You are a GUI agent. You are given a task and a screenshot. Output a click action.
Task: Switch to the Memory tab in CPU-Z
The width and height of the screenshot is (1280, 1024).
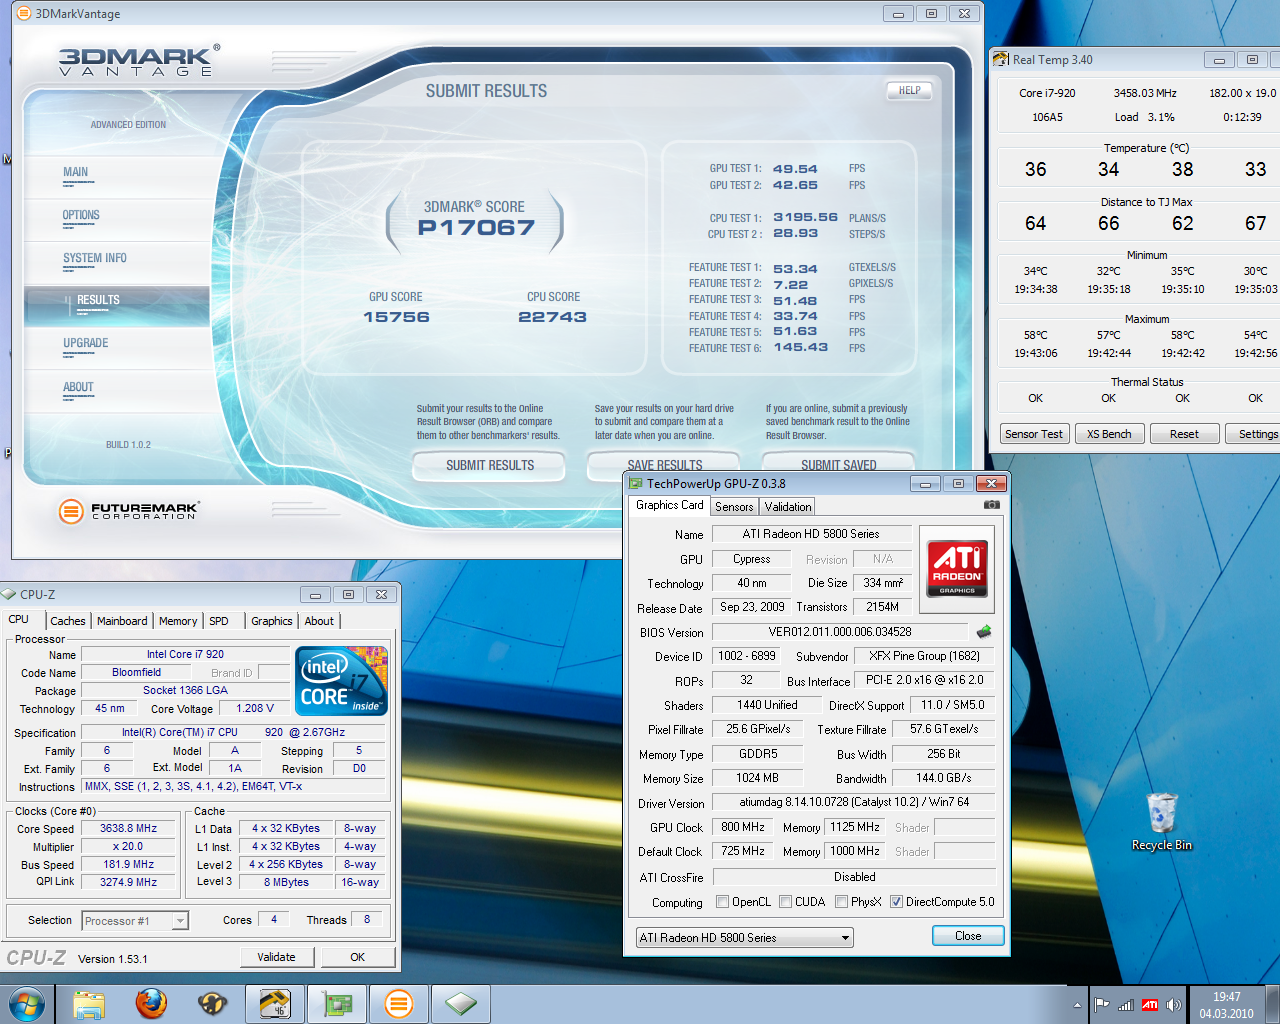point(178,621)
